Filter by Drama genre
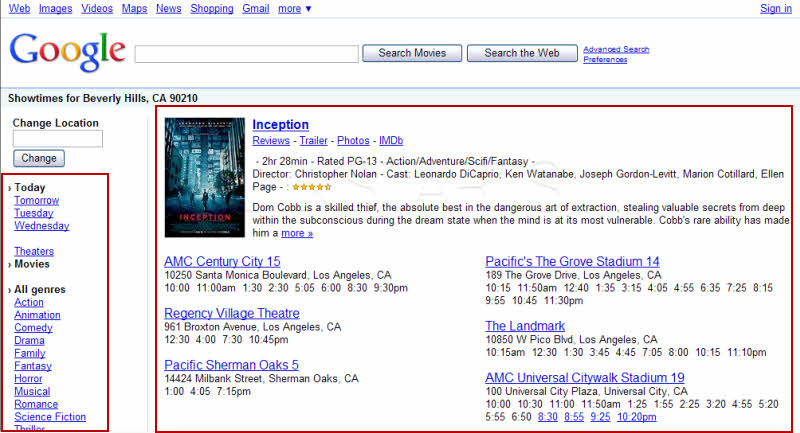The width and height of the screenshot is (800, 433). 29,341
